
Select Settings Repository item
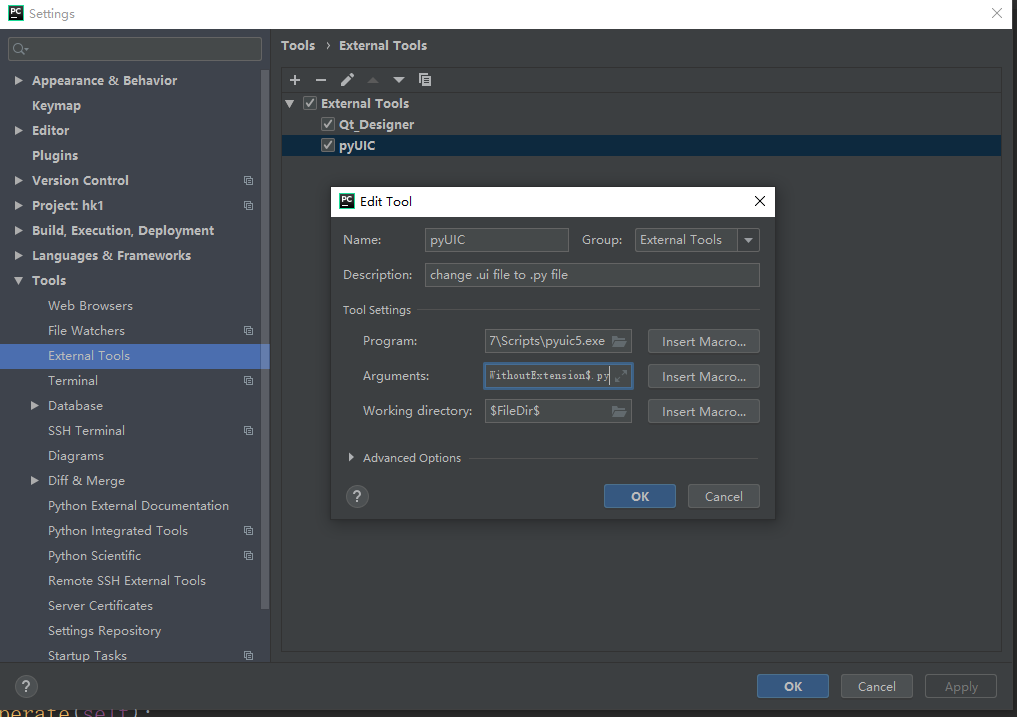coord(104,631)
